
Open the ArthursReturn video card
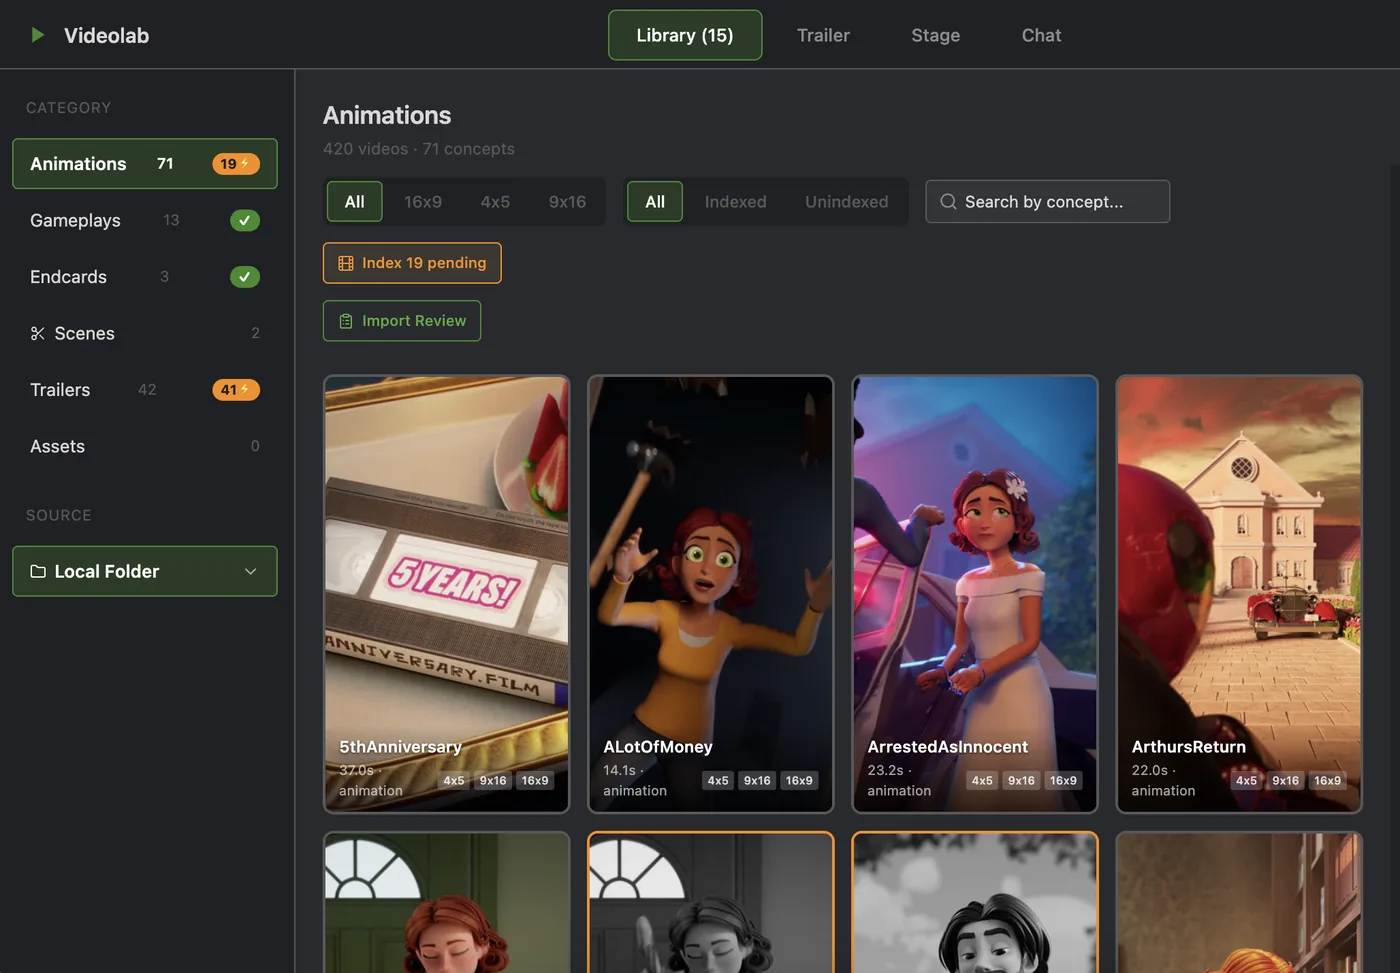1239,594
